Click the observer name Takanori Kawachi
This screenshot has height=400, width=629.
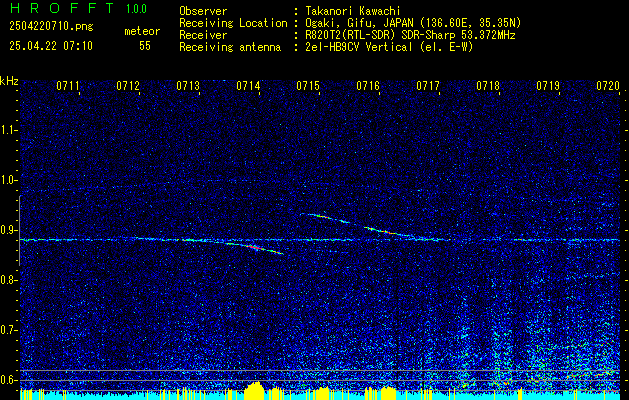[x=353, y=12]
